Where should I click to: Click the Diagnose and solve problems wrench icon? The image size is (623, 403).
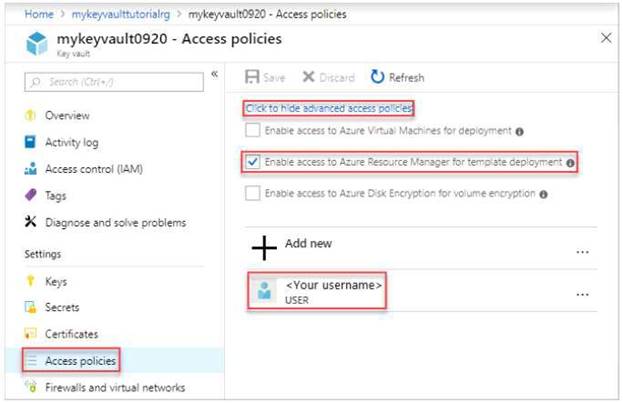30,221
